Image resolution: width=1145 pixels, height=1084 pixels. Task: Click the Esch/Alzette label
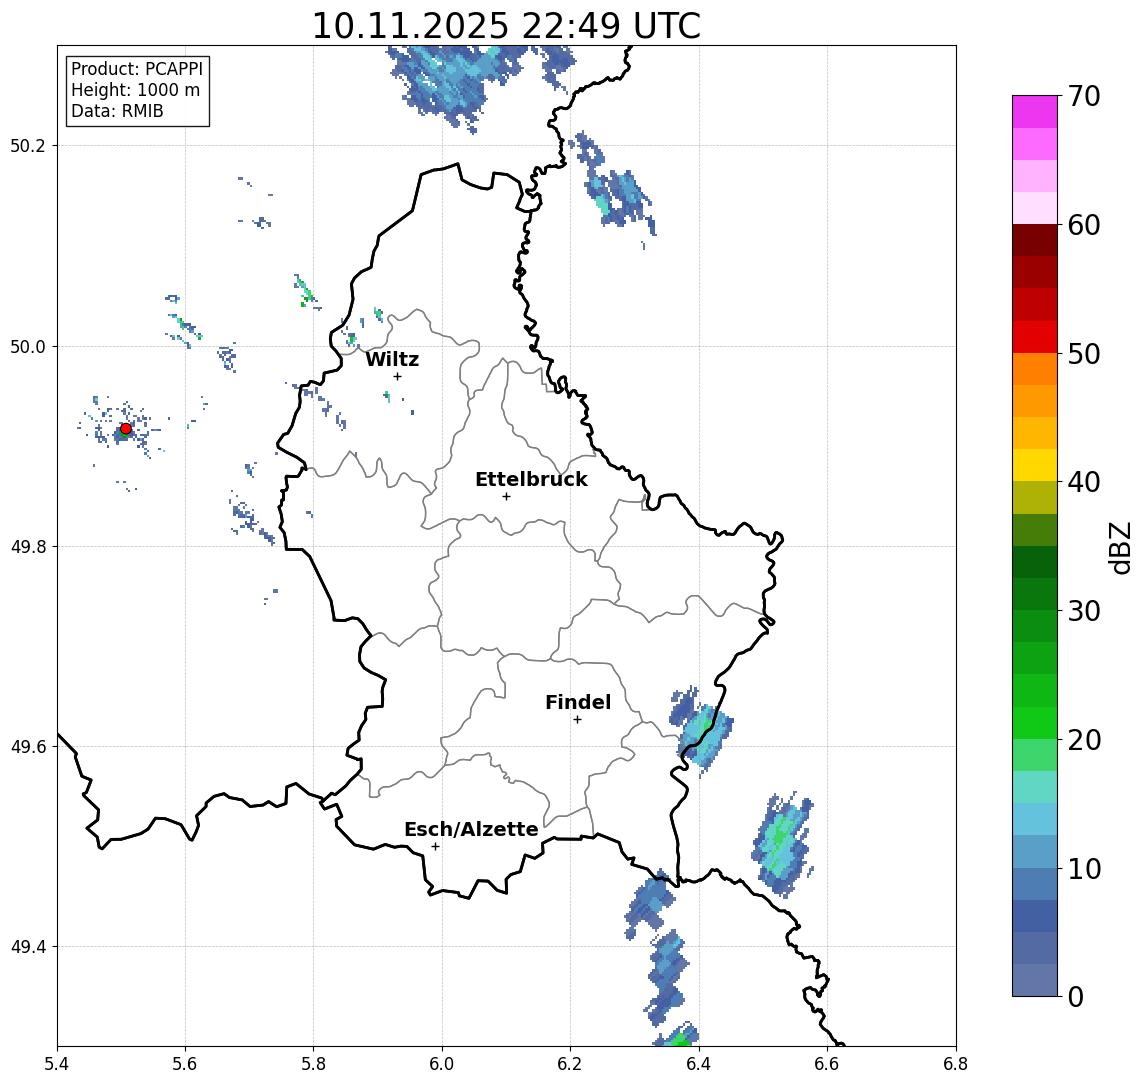click(x=471, y=830)
